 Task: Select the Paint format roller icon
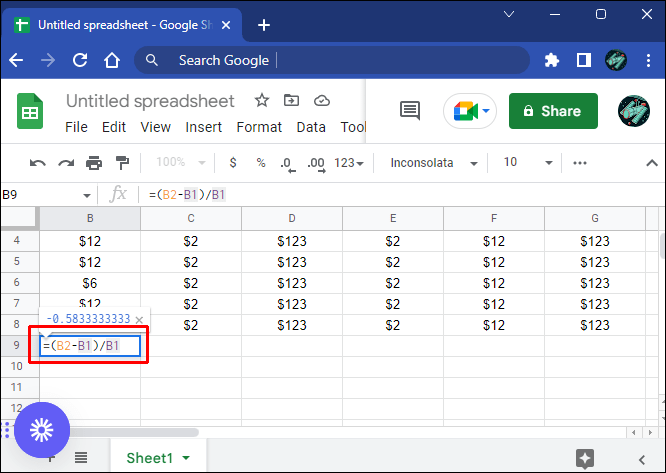[x=122, y=163]
